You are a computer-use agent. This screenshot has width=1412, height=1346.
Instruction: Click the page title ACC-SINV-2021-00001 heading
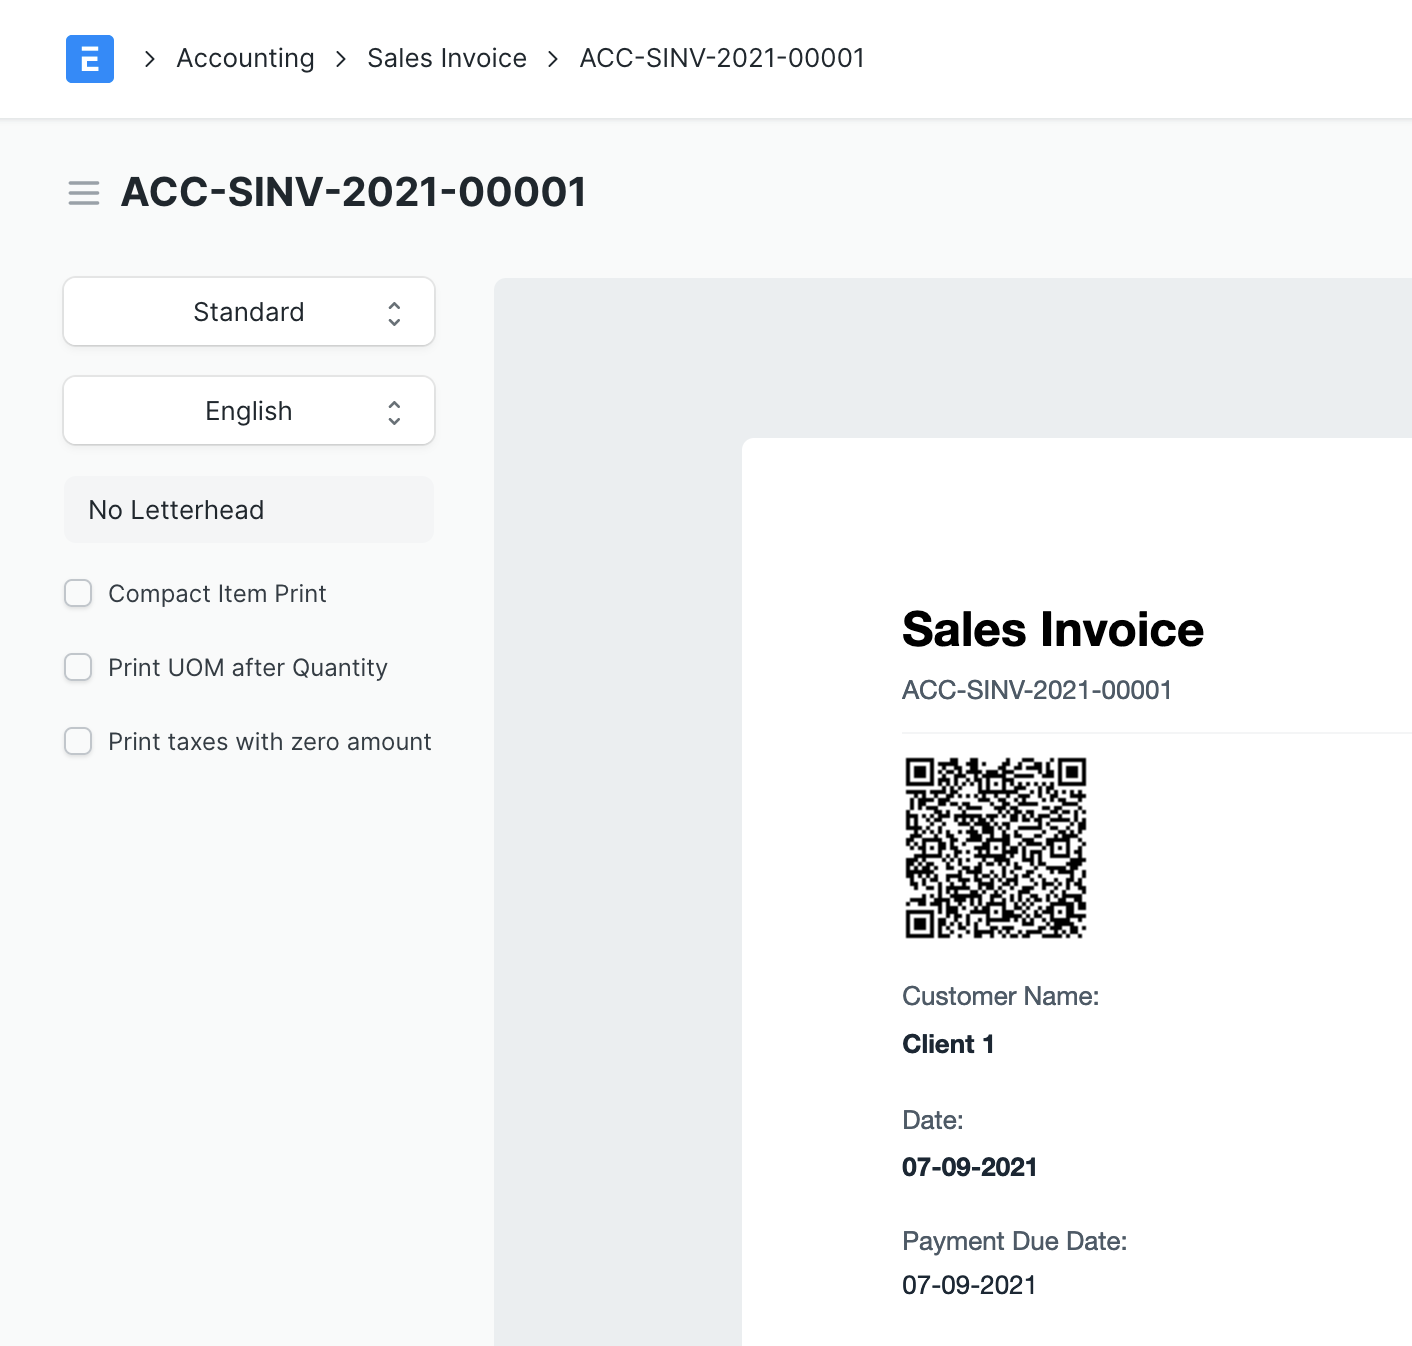(x=354, y=192)
